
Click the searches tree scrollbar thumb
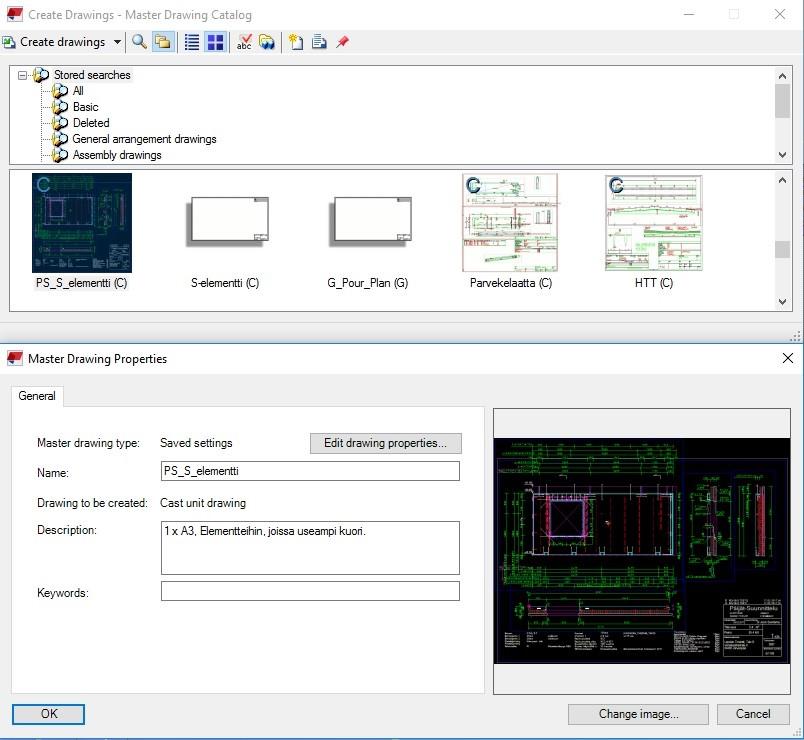pos(782,101)
